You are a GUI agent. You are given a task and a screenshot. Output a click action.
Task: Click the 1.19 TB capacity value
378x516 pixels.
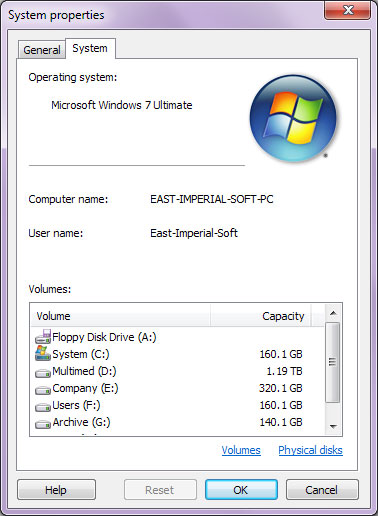click(284, 371)
